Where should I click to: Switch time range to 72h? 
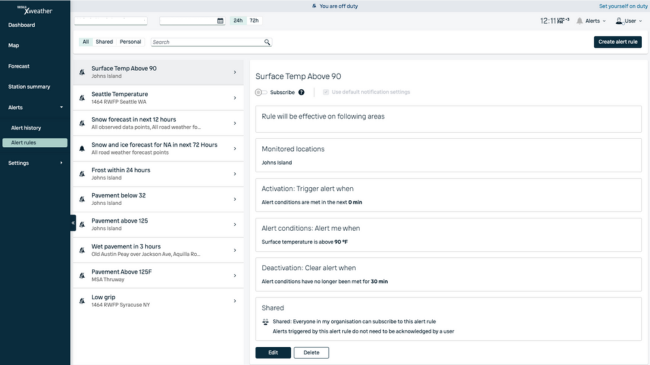(254, 20)
